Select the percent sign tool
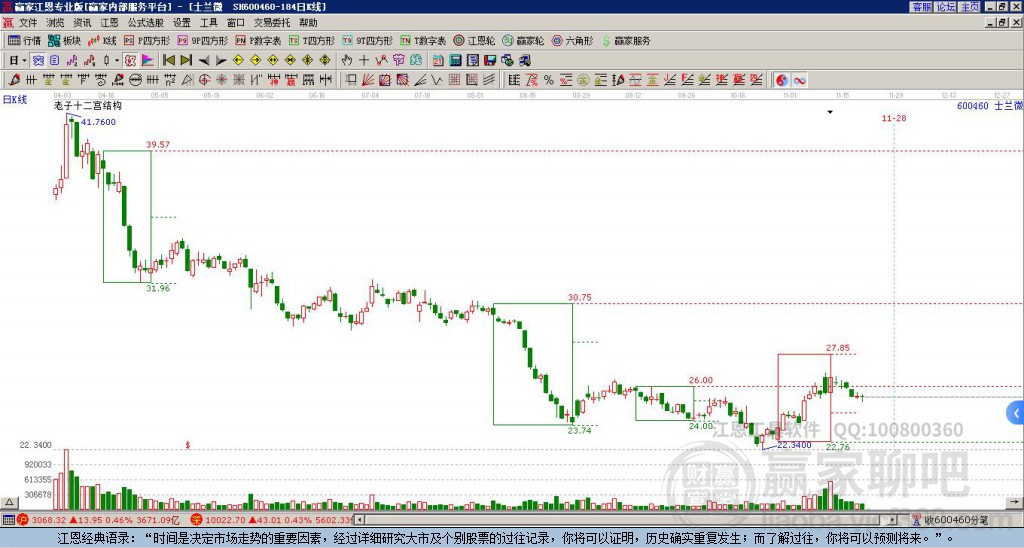 (549, 80)
